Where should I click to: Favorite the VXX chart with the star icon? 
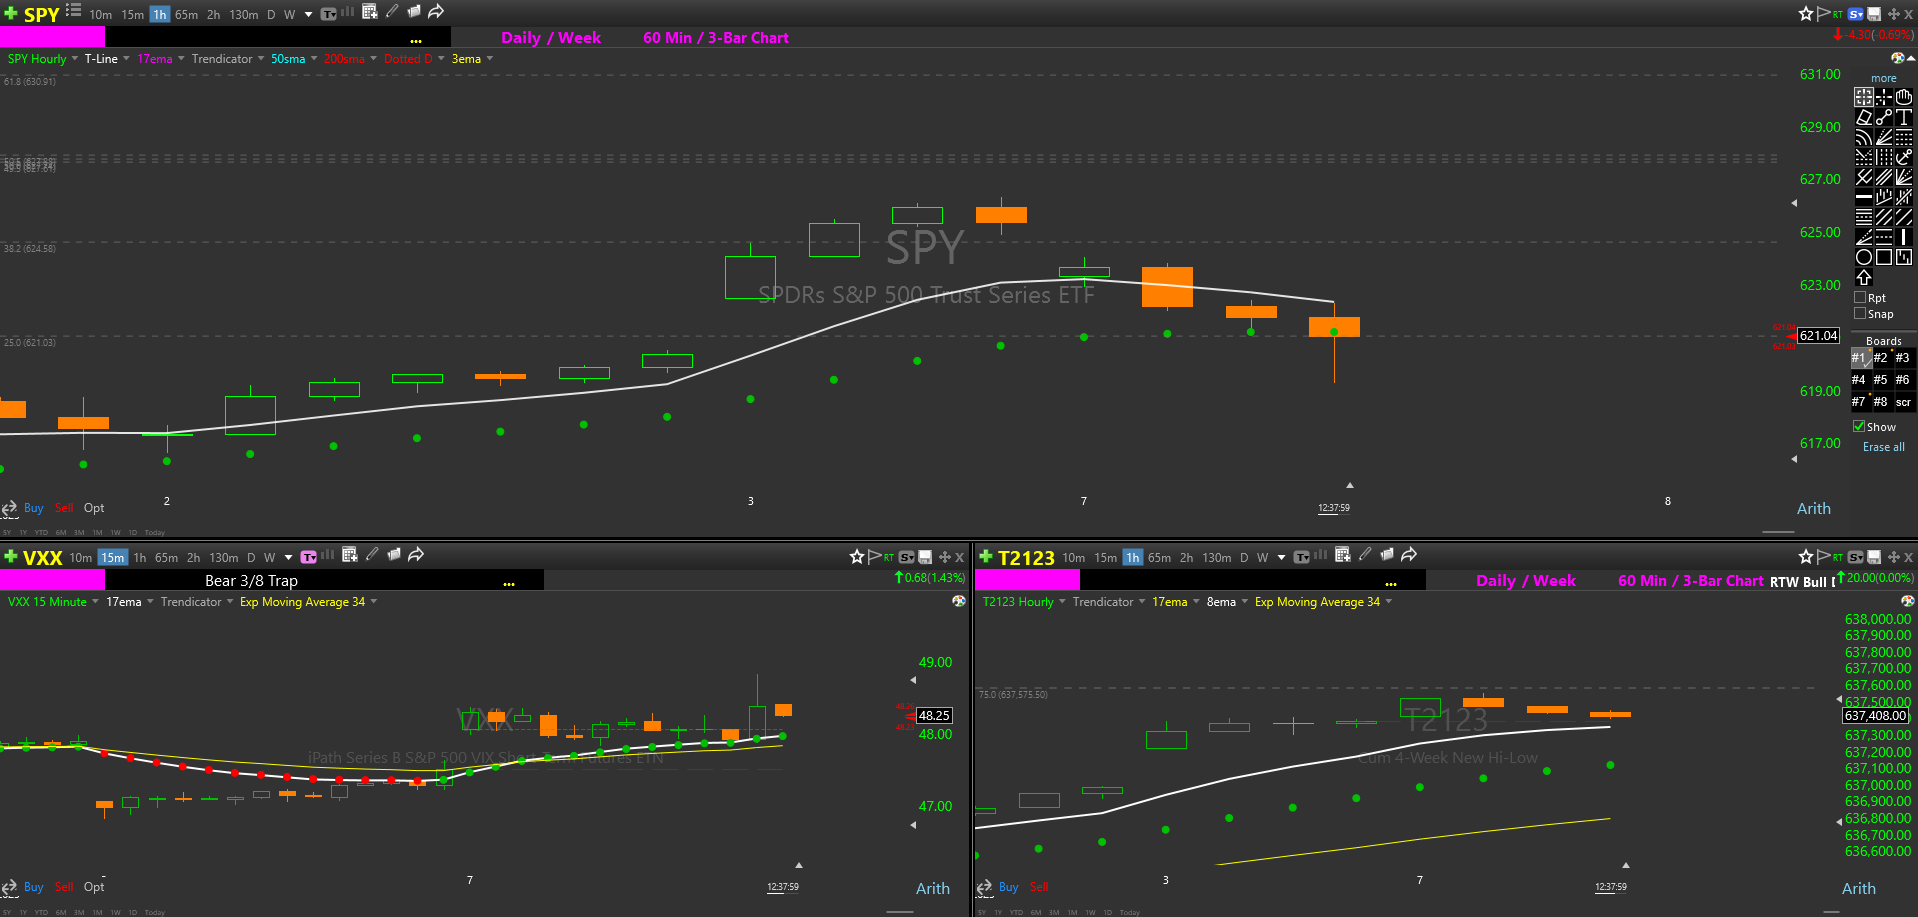tap(856, 557)
